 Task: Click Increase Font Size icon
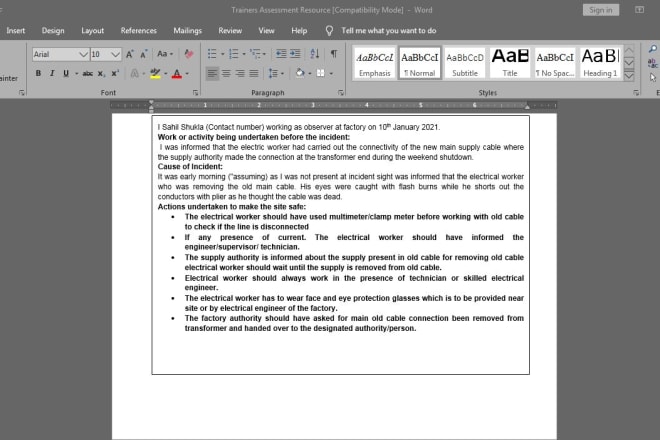(130, 54)
